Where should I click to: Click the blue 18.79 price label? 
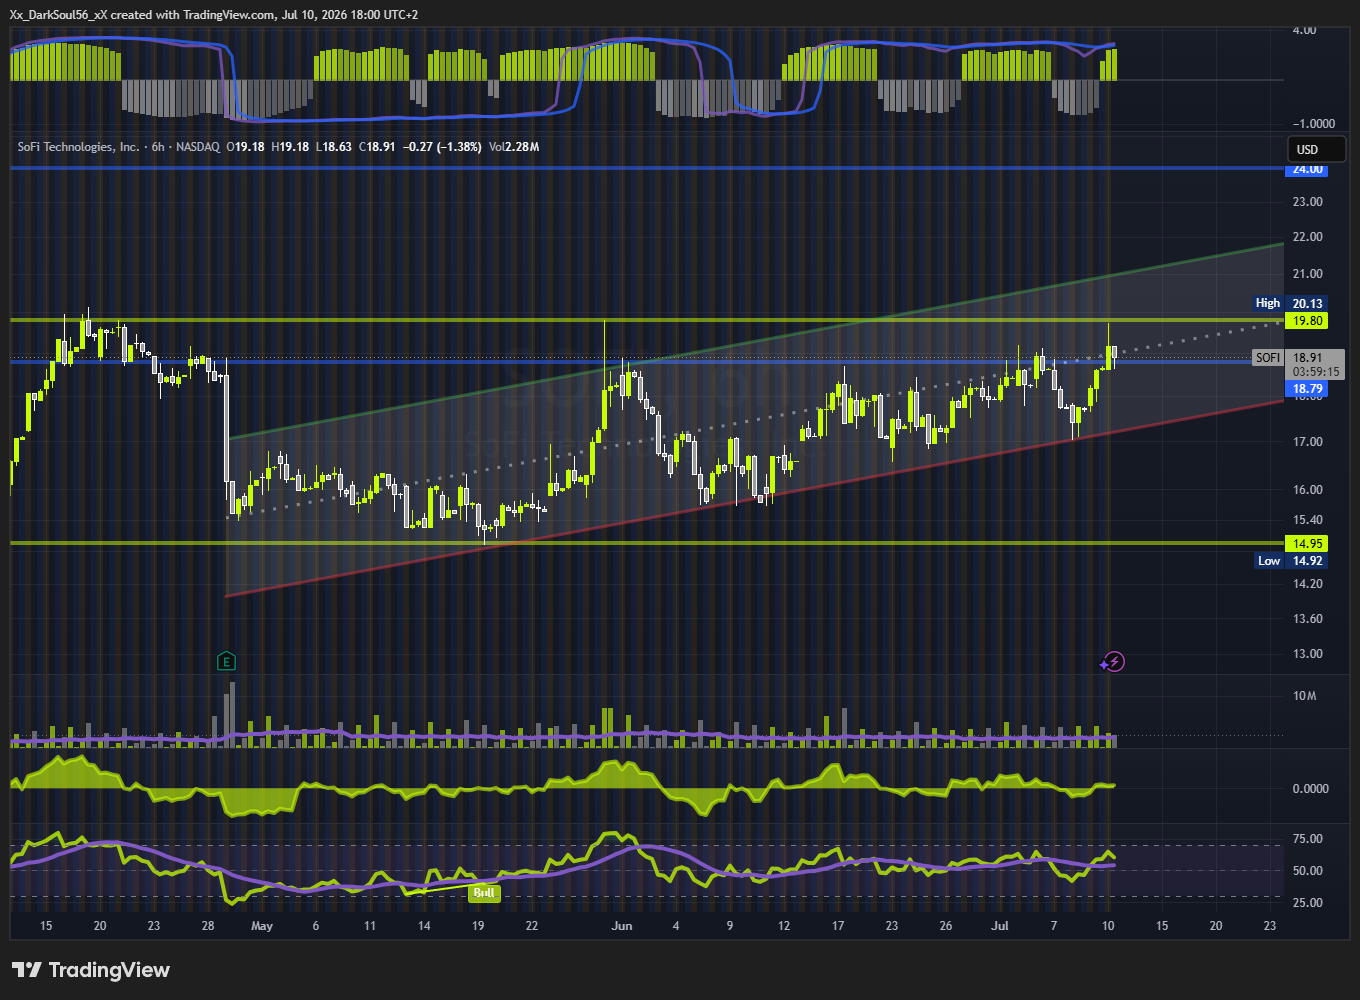(x=1308, y=389)
